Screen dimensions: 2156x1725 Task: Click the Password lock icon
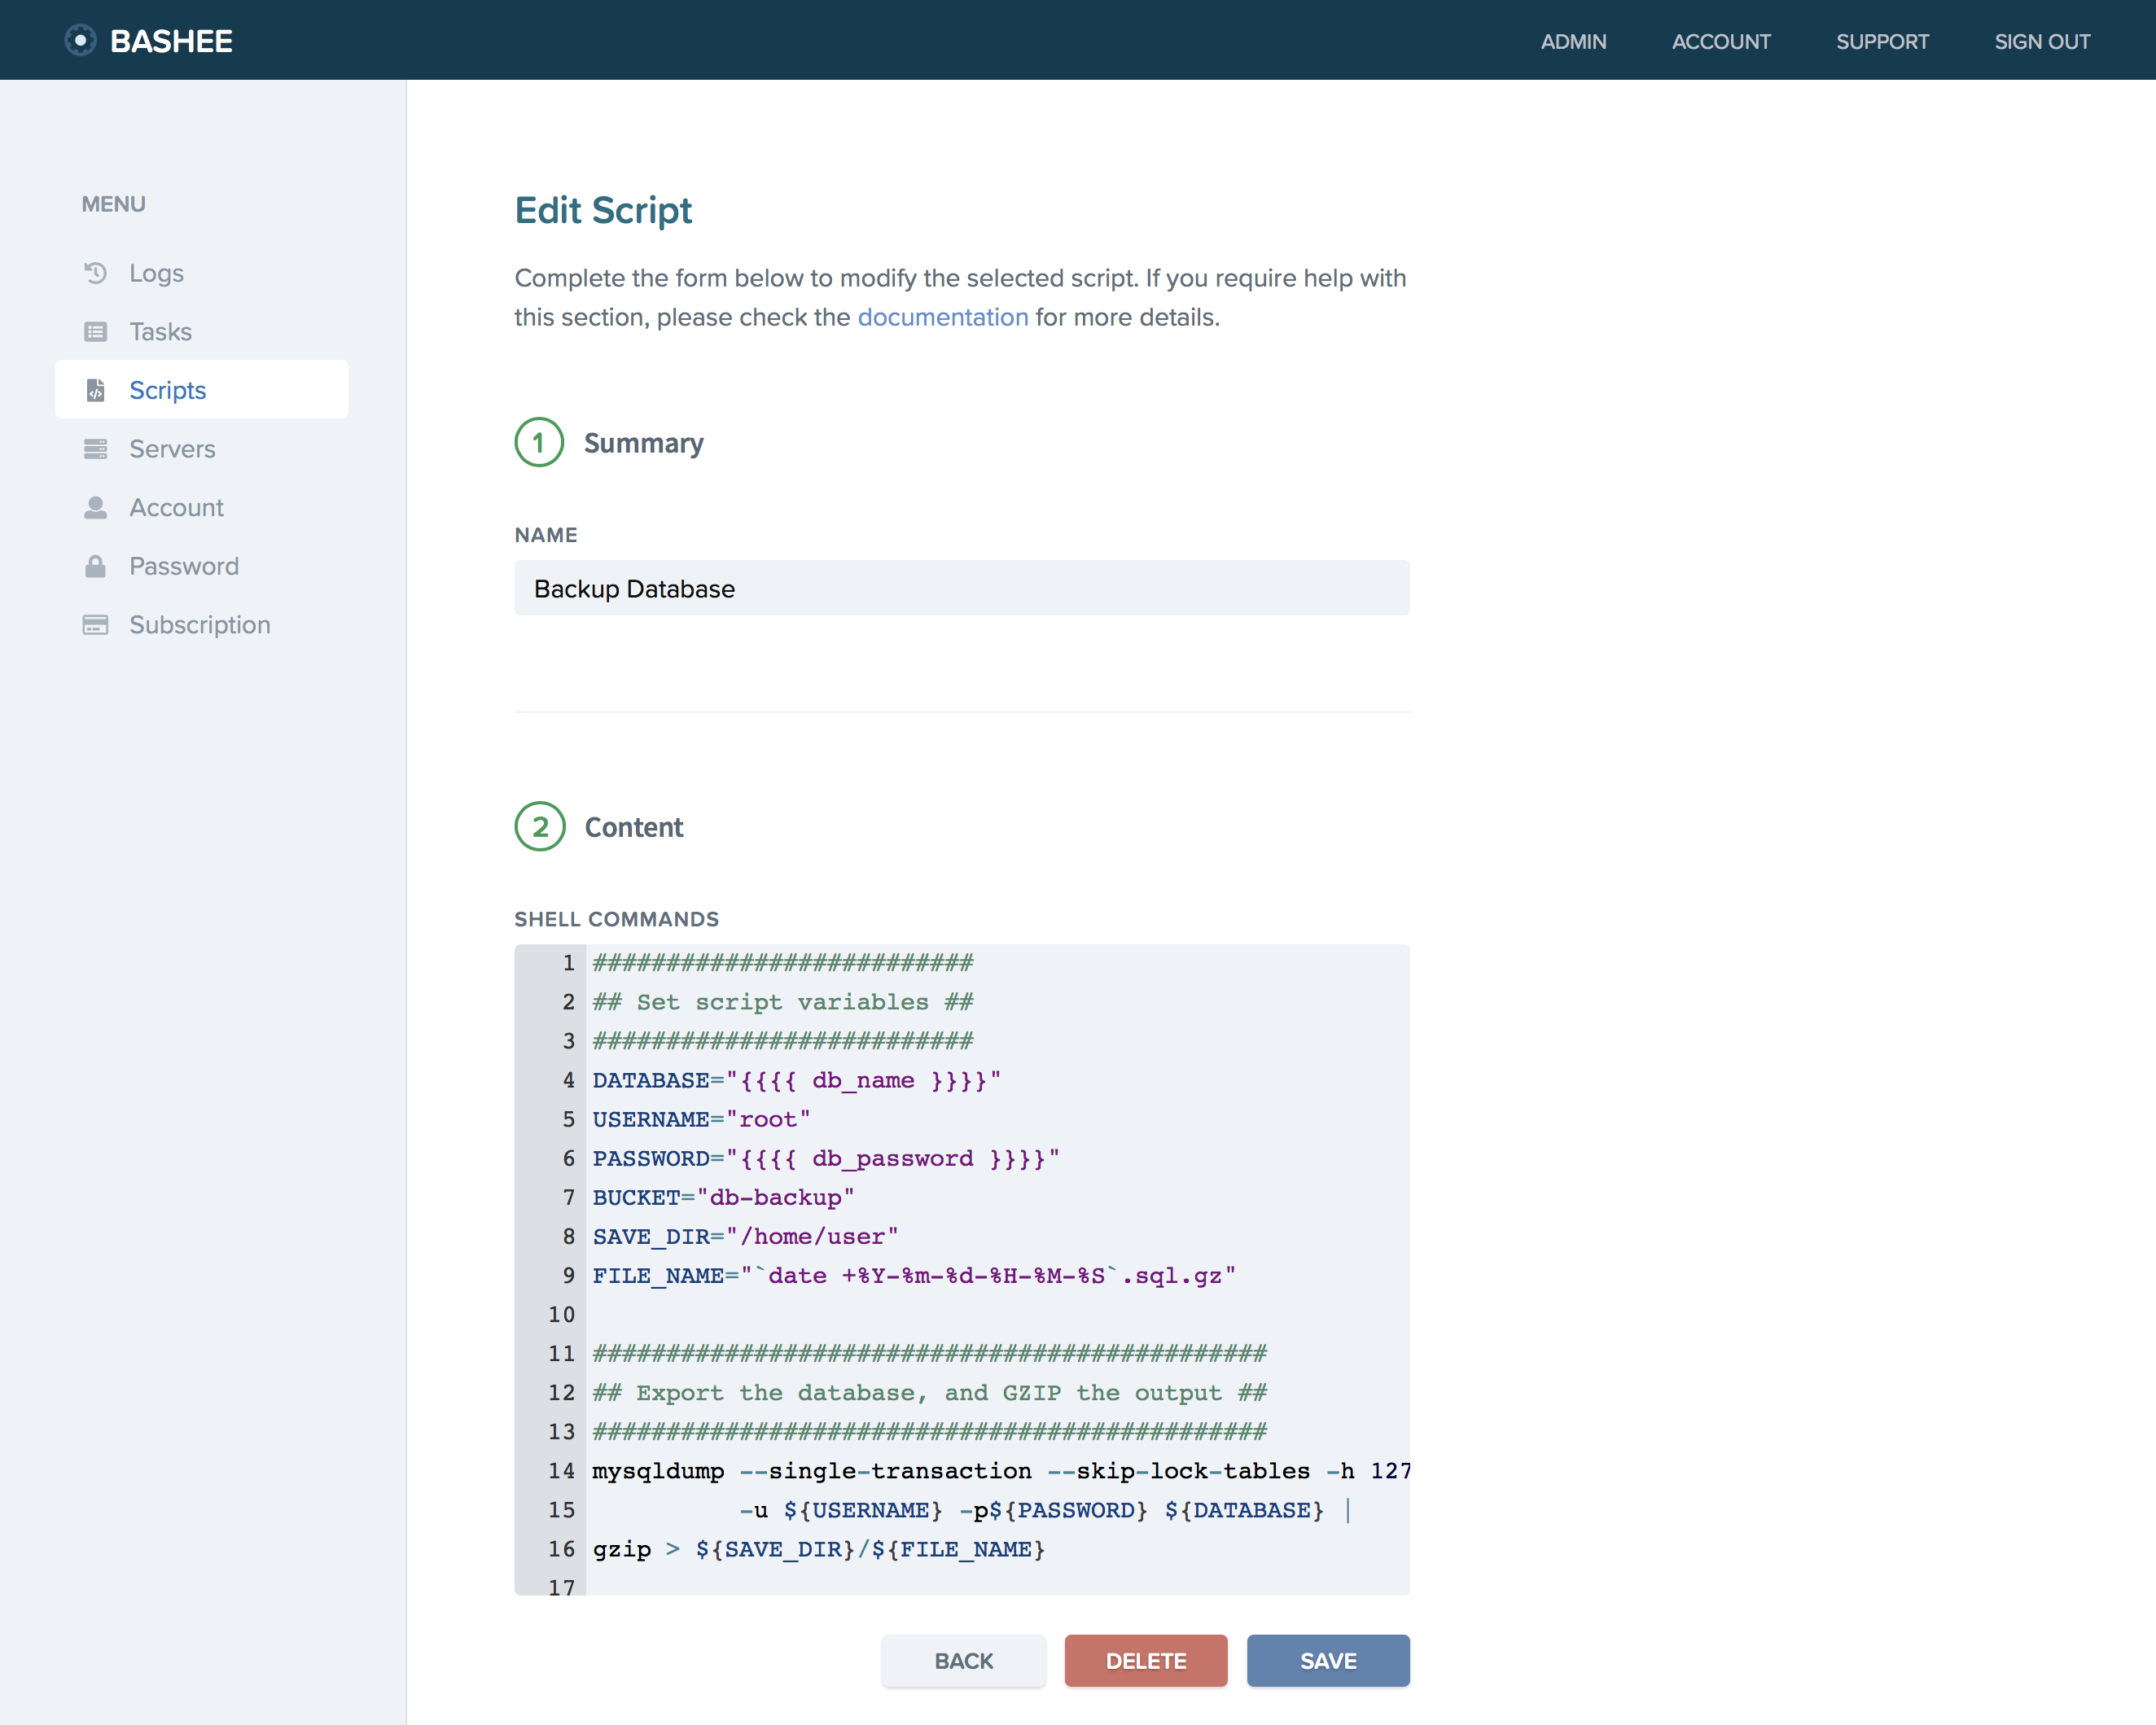95,566
